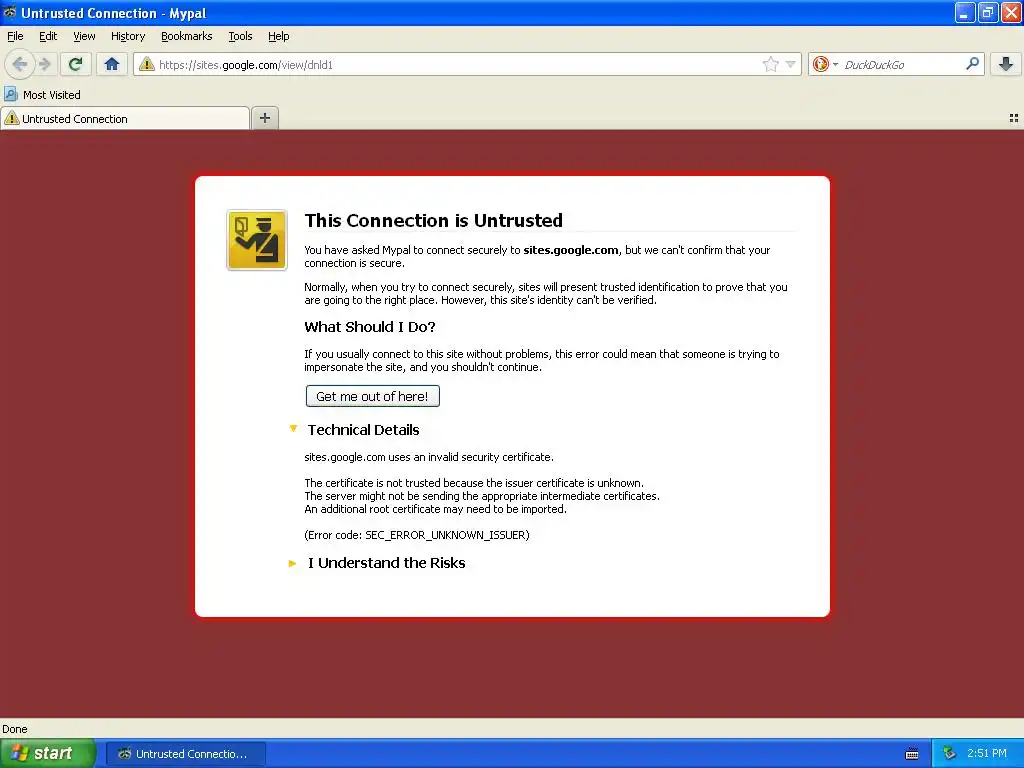
Task: Click the Back navigation arrow
Action: (x=20, y=64)
